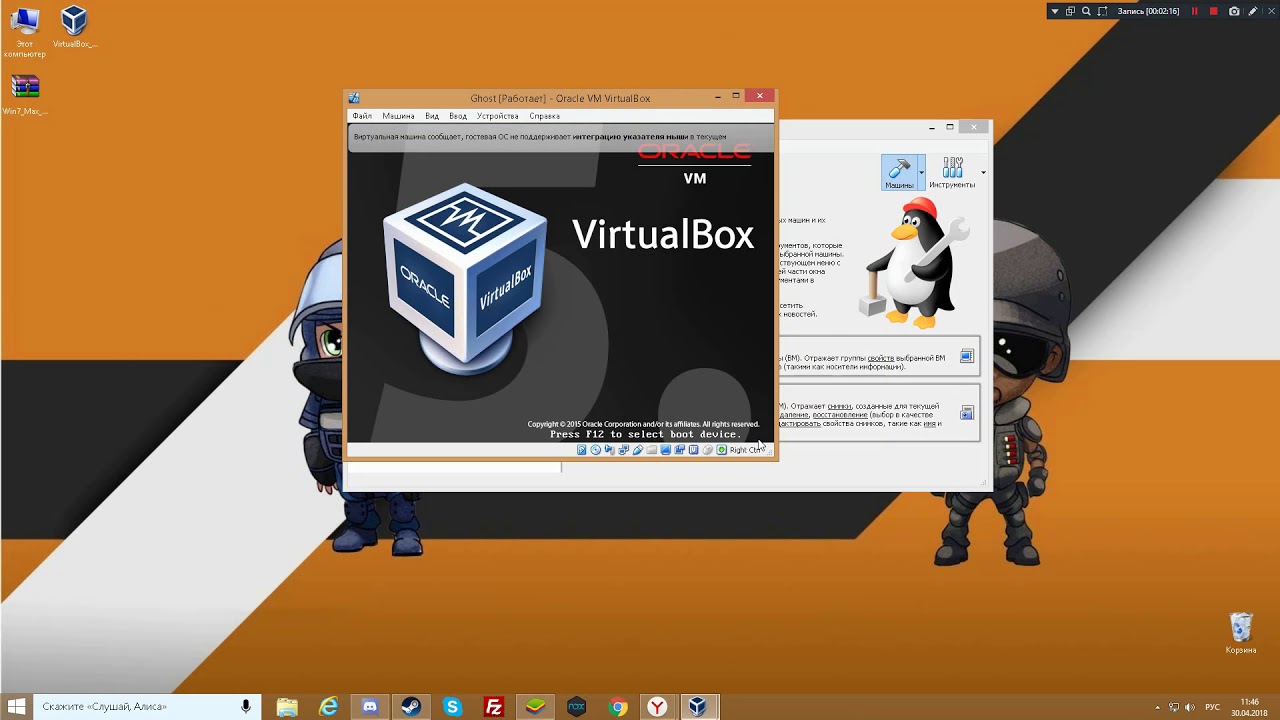This screenshot has height=720, width=1280.
Task: Click the snapshots tool icon beside снимков text
Action: pos(967,413)
